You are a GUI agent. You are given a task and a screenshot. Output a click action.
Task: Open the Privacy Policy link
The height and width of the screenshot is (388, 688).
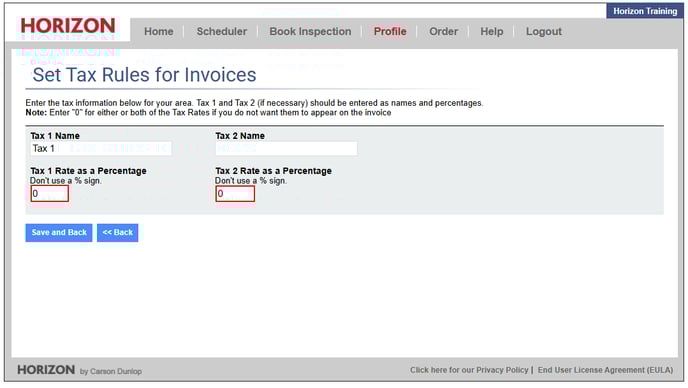[x=469, y=370]
